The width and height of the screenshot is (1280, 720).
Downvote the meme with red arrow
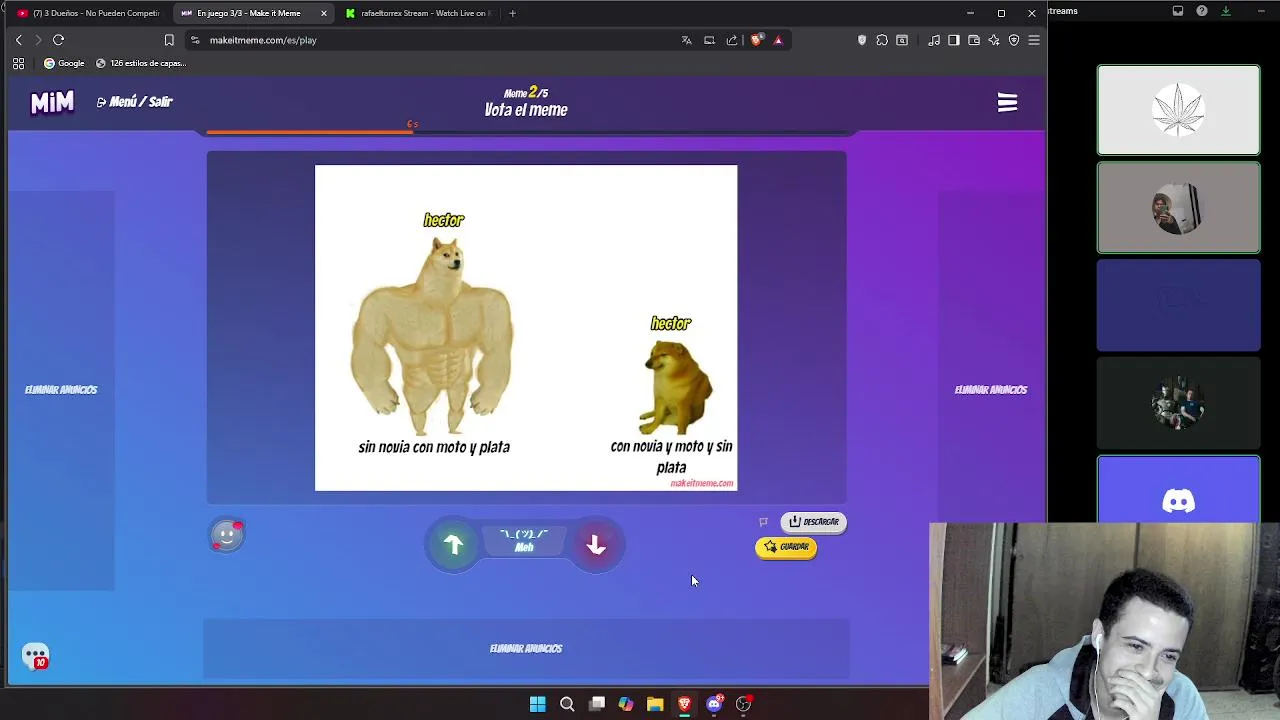596,544
